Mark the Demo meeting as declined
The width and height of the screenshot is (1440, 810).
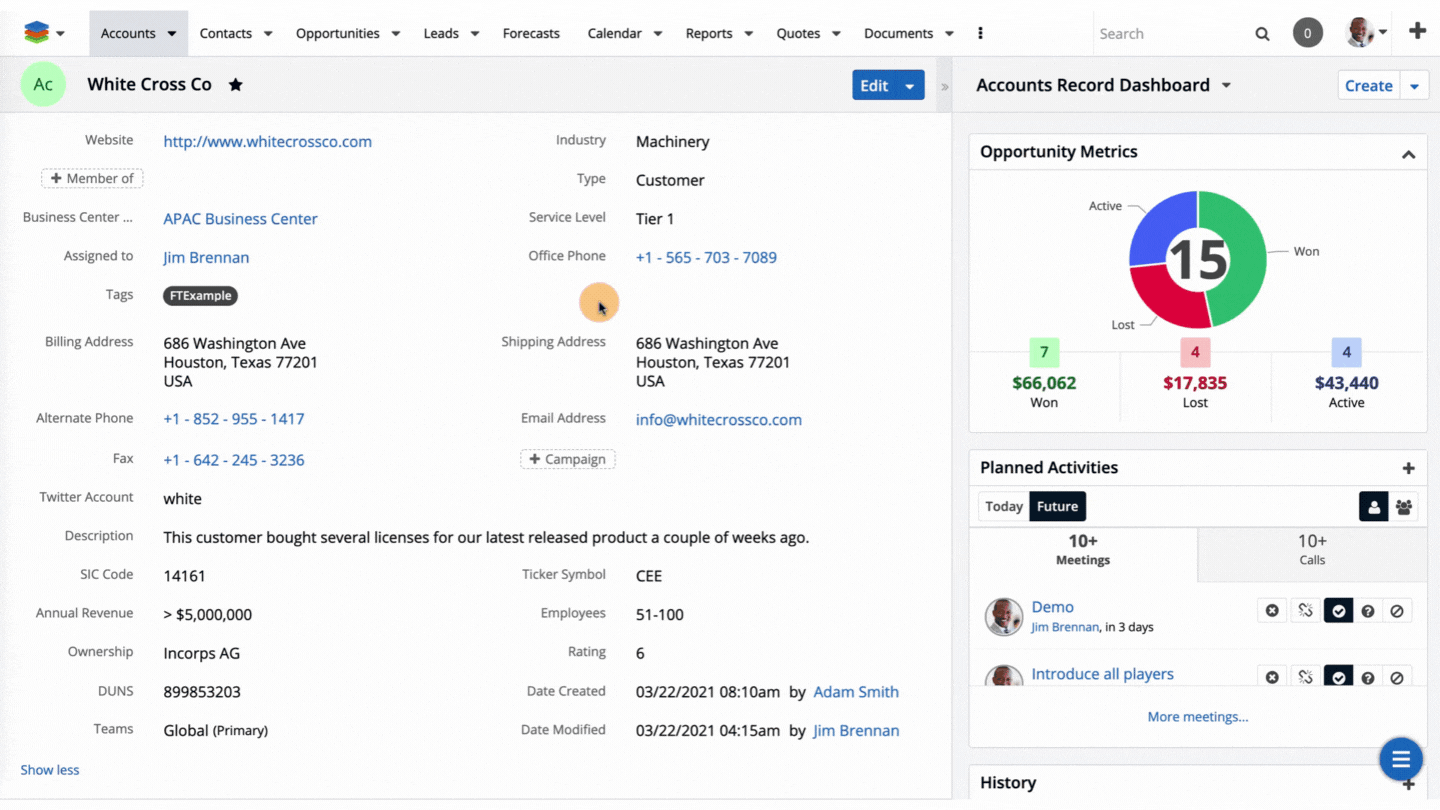(1397, 611)
